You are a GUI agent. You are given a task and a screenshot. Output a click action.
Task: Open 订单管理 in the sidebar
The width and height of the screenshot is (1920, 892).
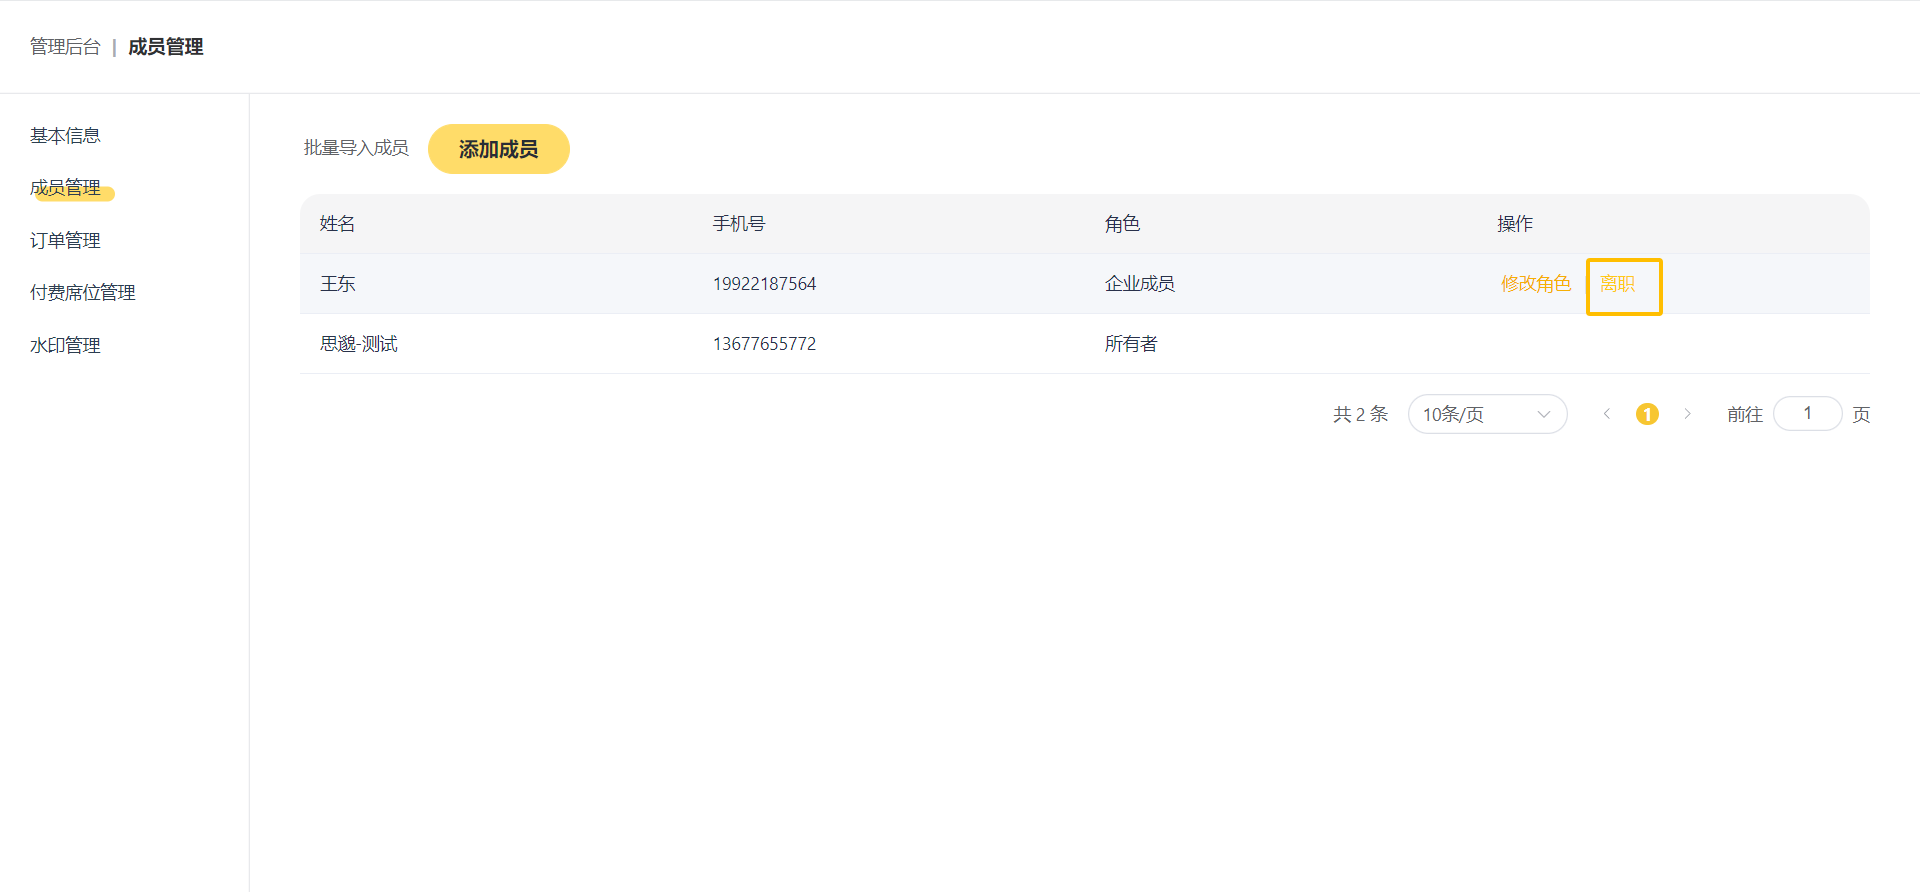[65, 241]
